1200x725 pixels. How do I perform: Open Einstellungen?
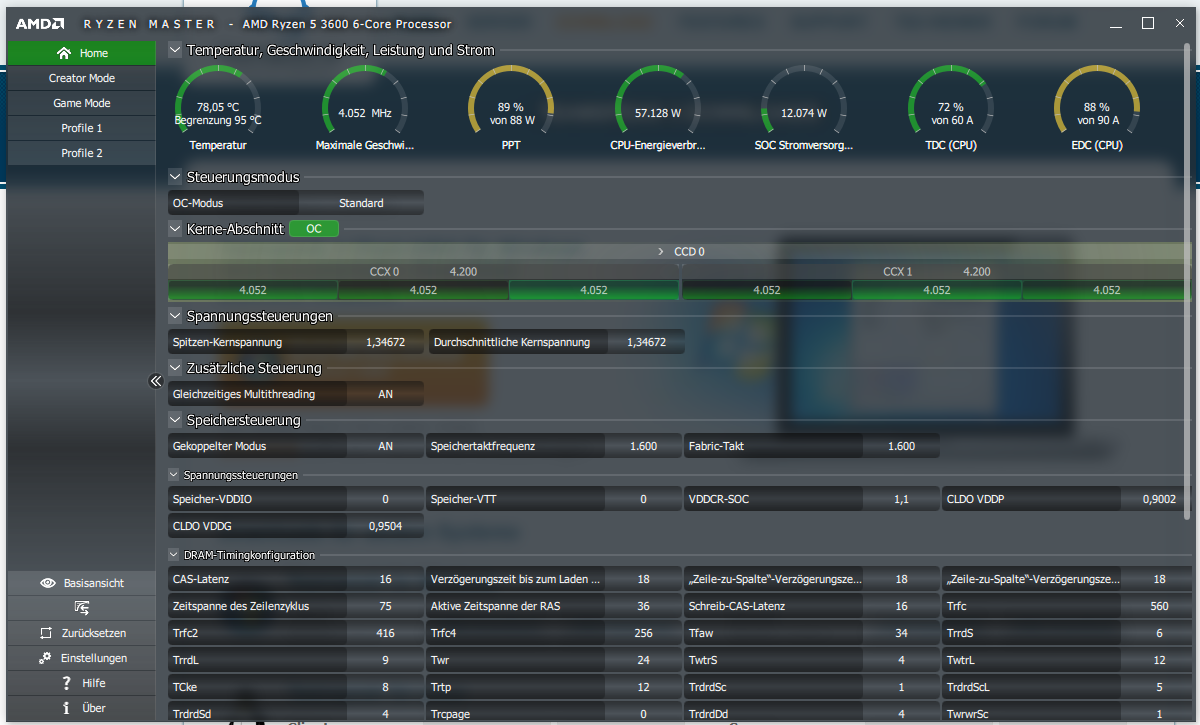(x=82, y=658)
